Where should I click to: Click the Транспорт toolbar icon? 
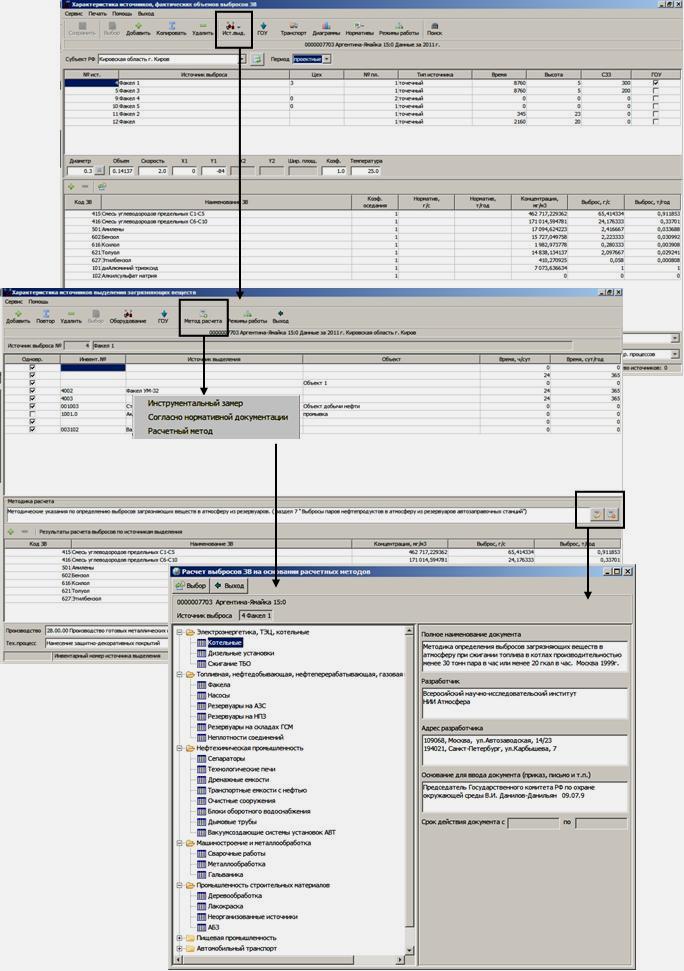pyautogui.click(x=293, y=28)
